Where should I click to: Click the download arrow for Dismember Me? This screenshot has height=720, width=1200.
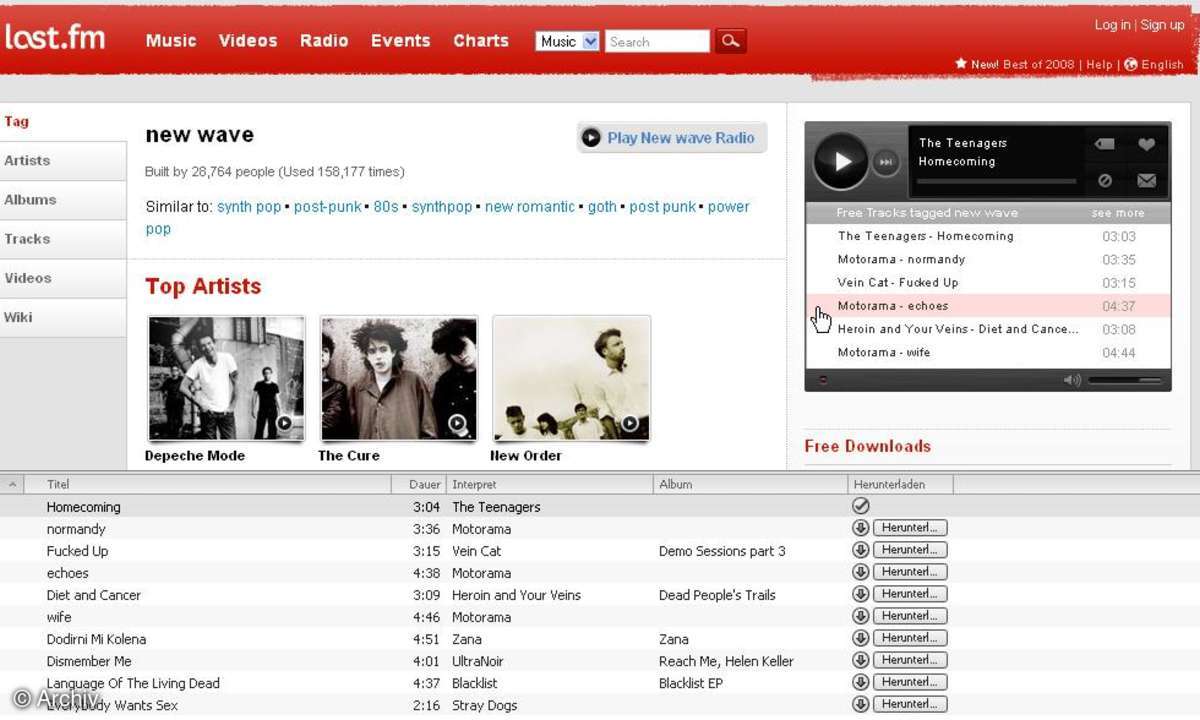pyautogui.click(x=860, y=660)
